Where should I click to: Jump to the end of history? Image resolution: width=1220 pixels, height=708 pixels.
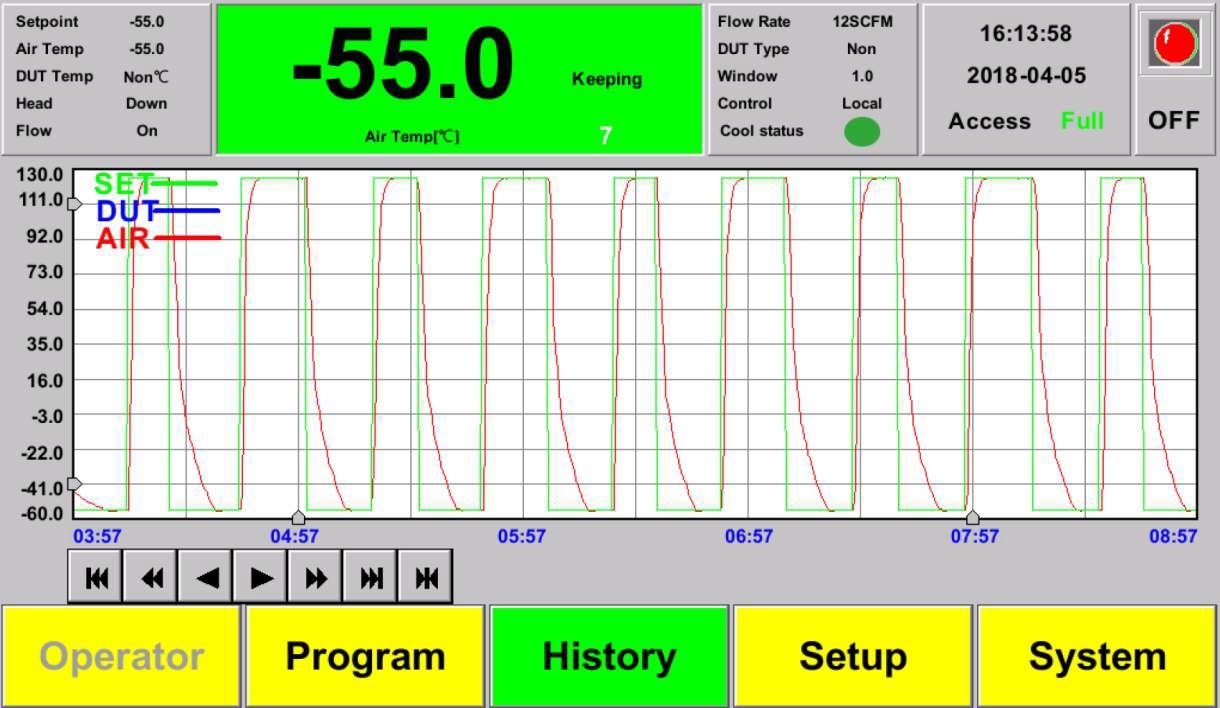(371, 577)
